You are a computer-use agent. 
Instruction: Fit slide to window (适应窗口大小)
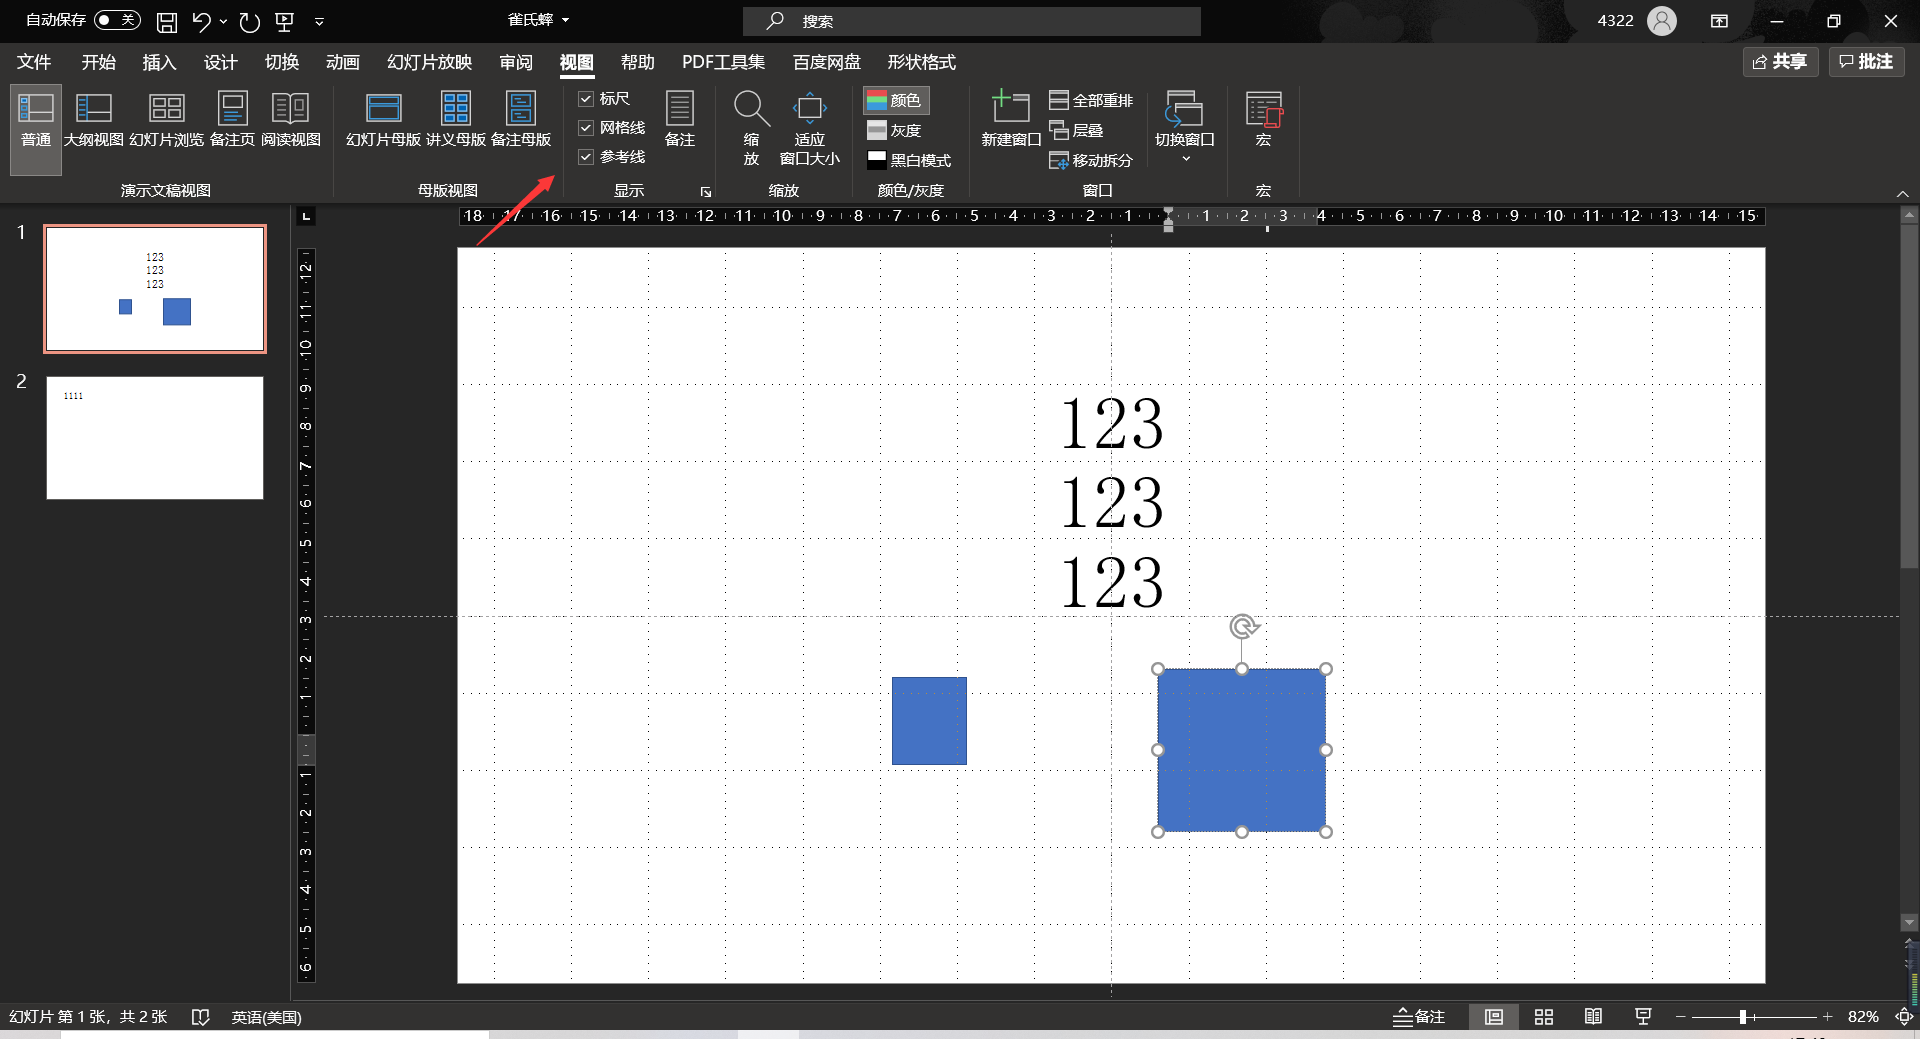809,128
